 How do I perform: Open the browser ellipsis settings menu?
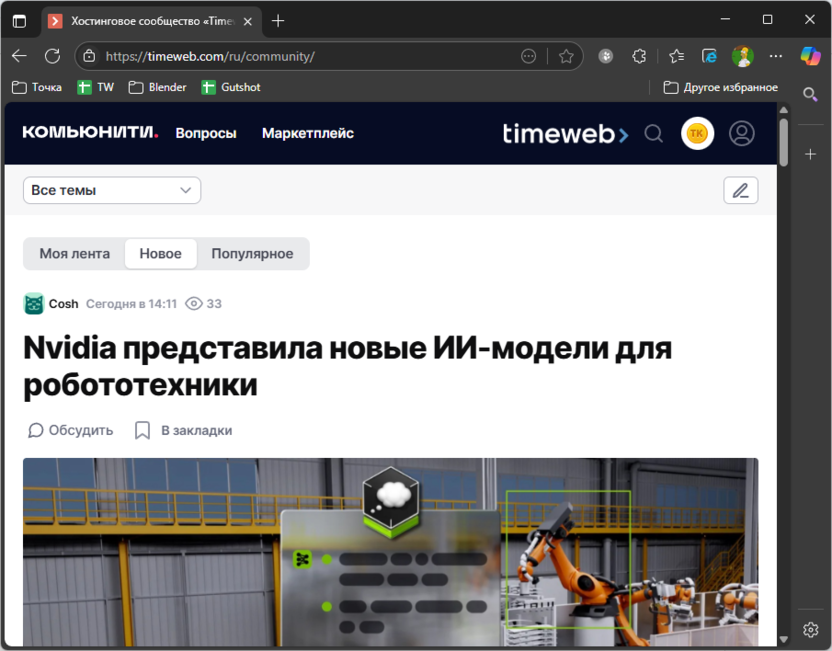coord(775,55)
